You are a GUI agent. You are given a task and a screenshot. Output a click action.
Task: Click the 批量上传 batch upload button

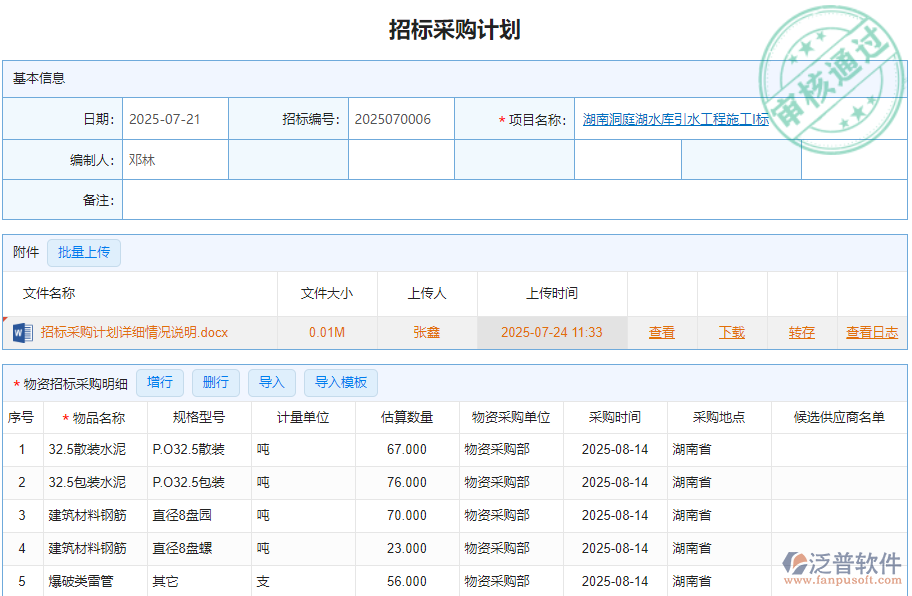(x=84, y=253)
